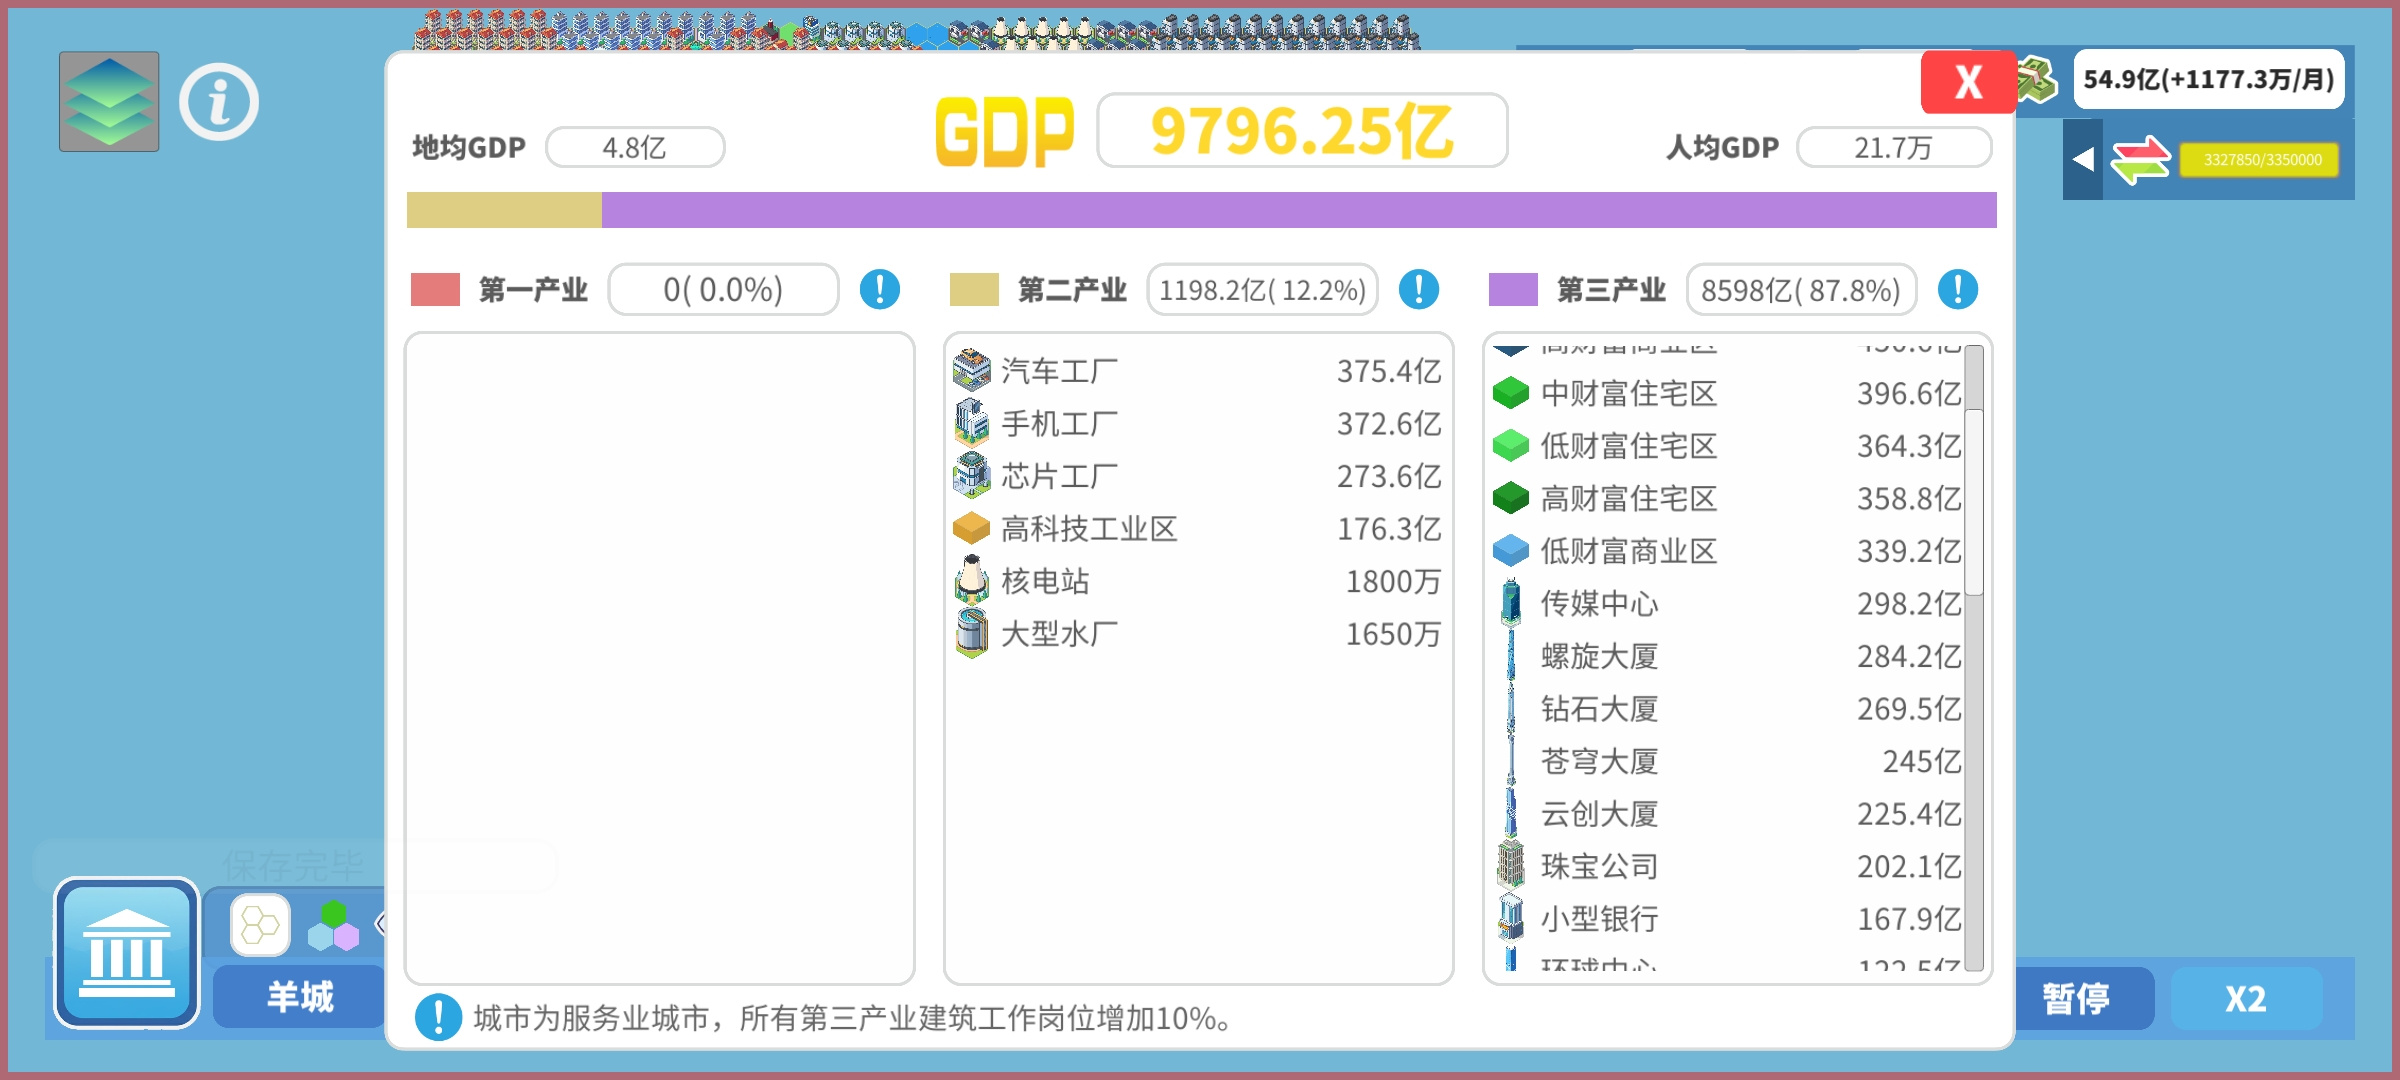This screenshot has height=1080, width=2400.
Task: Click the 暂停 pause button
Action: (2077, 998)
